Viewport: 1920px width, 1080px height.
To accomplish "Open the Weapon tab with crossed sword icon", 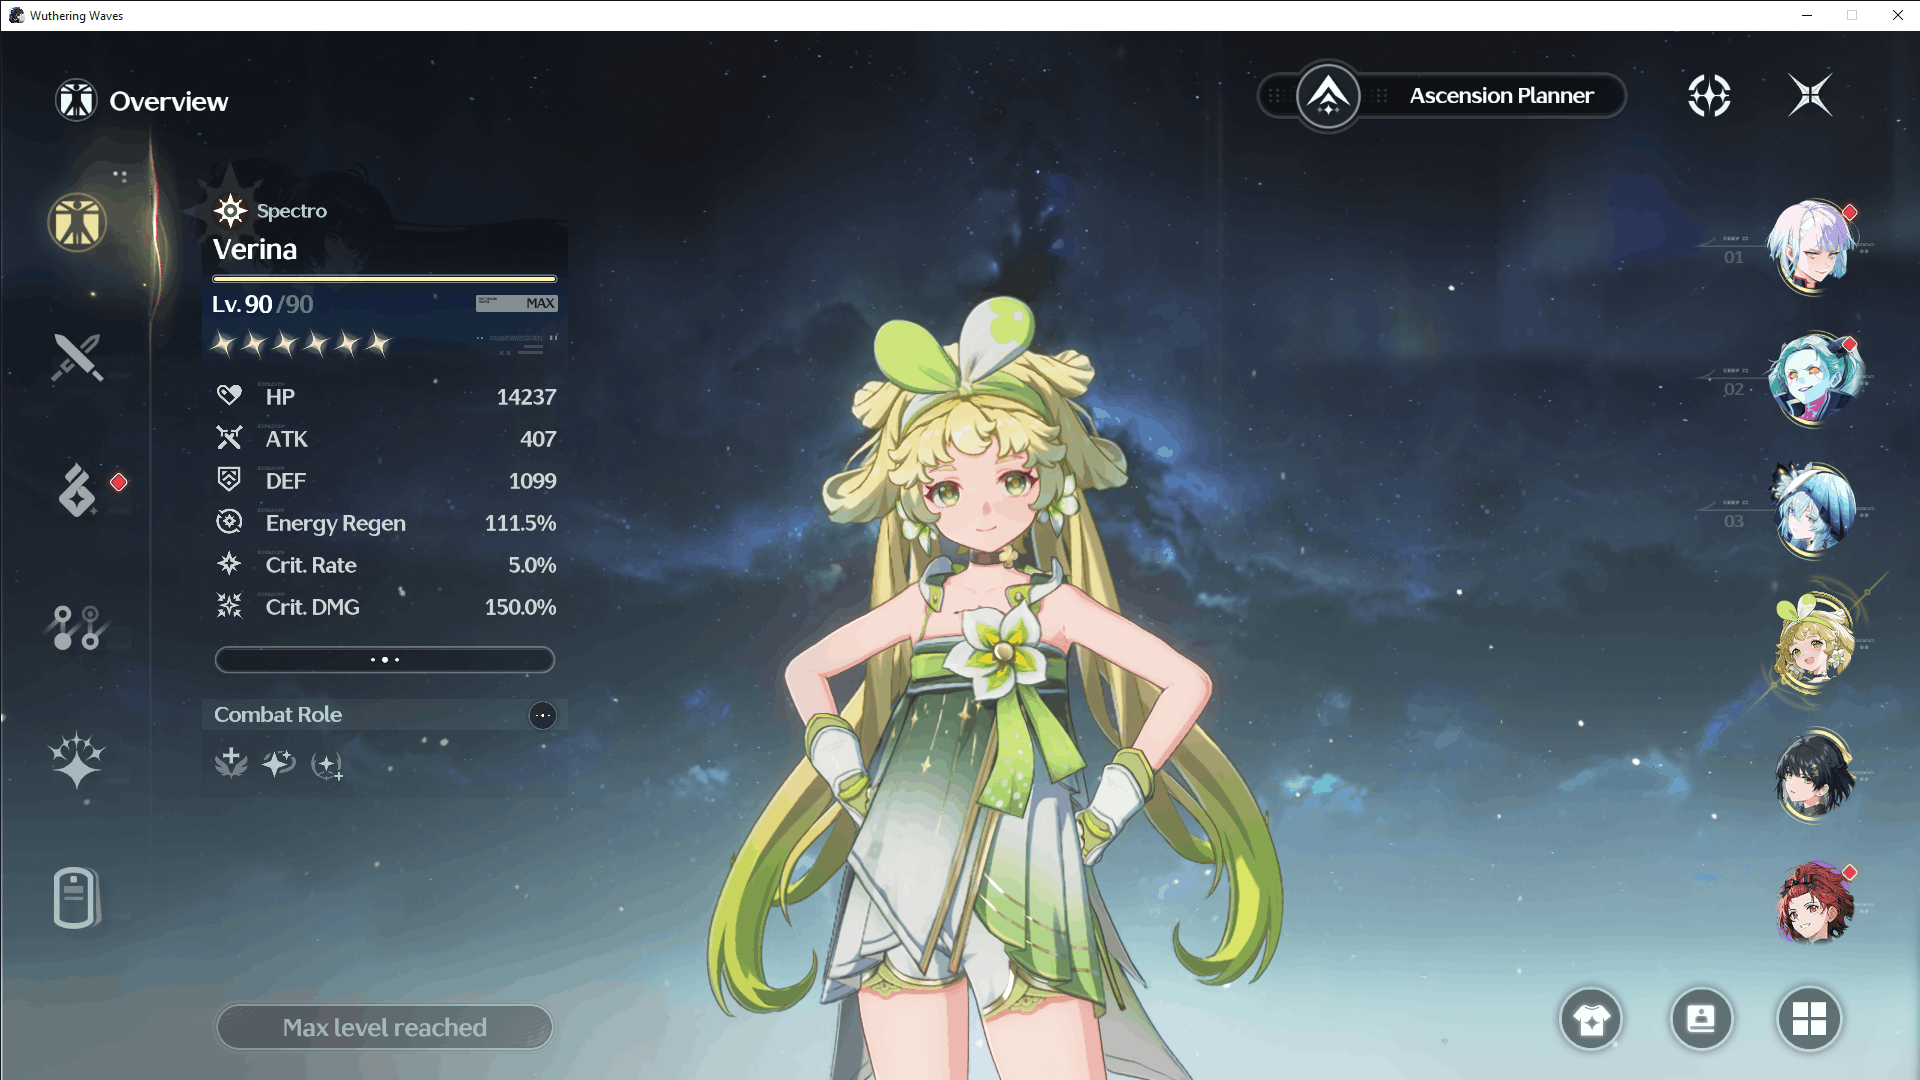I will (x=77, y=357).
